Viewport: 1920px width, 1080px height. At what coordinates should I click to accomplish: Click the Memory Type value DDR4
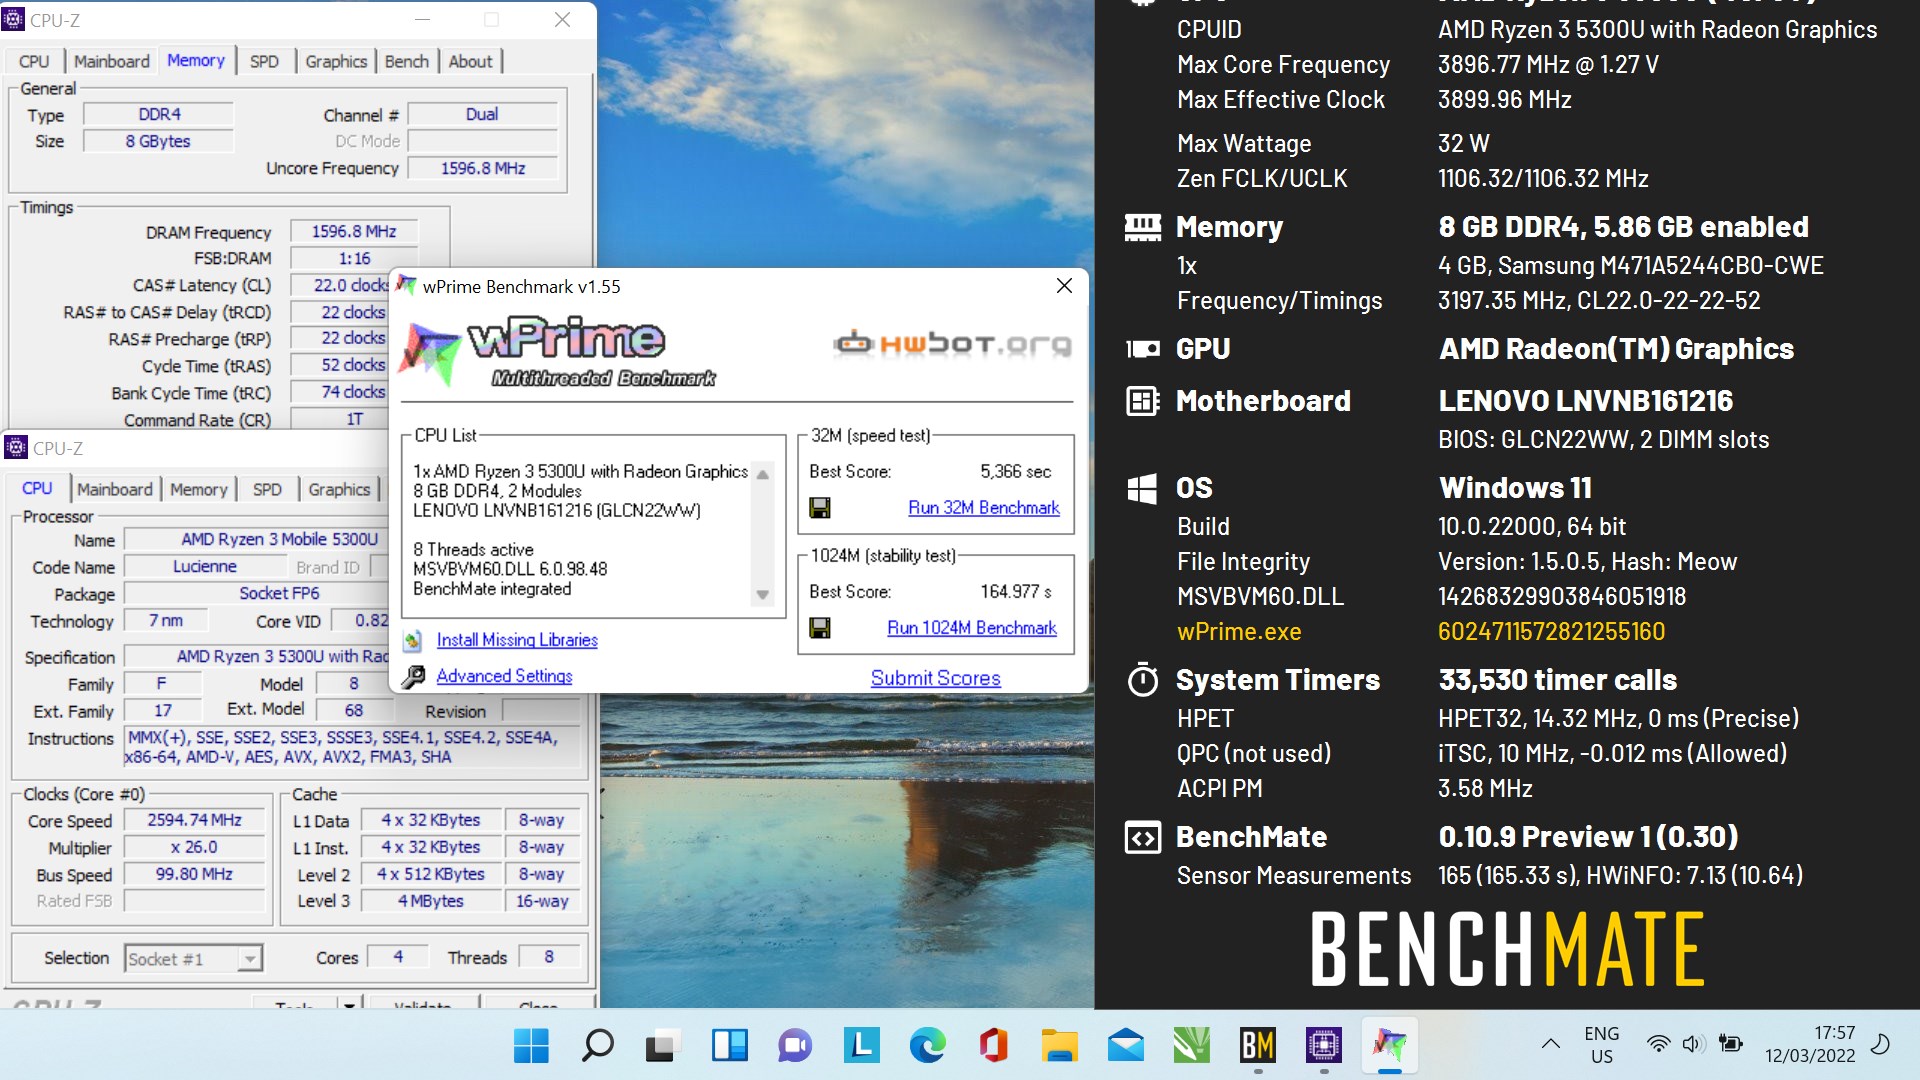point(159,114)
